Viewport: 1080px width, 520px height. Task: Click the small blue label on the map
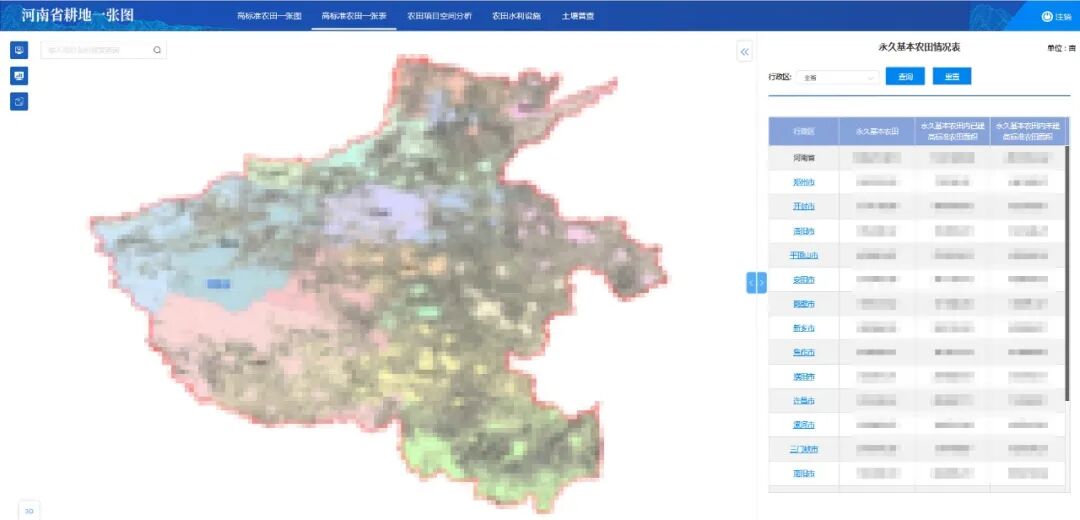[219, 283]
